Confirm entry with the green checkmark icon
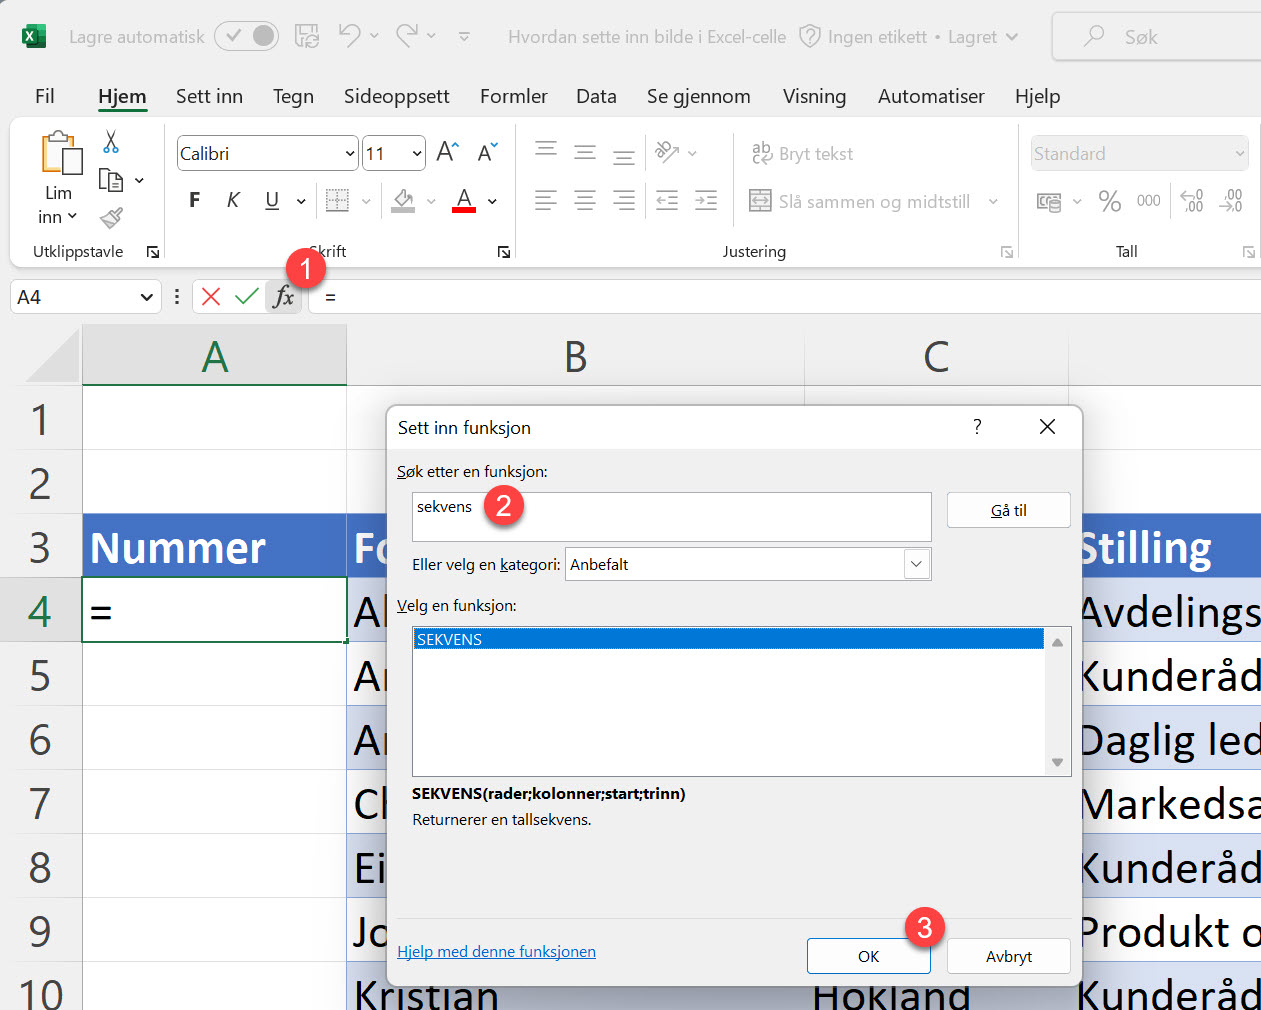 tap(246, 296)
